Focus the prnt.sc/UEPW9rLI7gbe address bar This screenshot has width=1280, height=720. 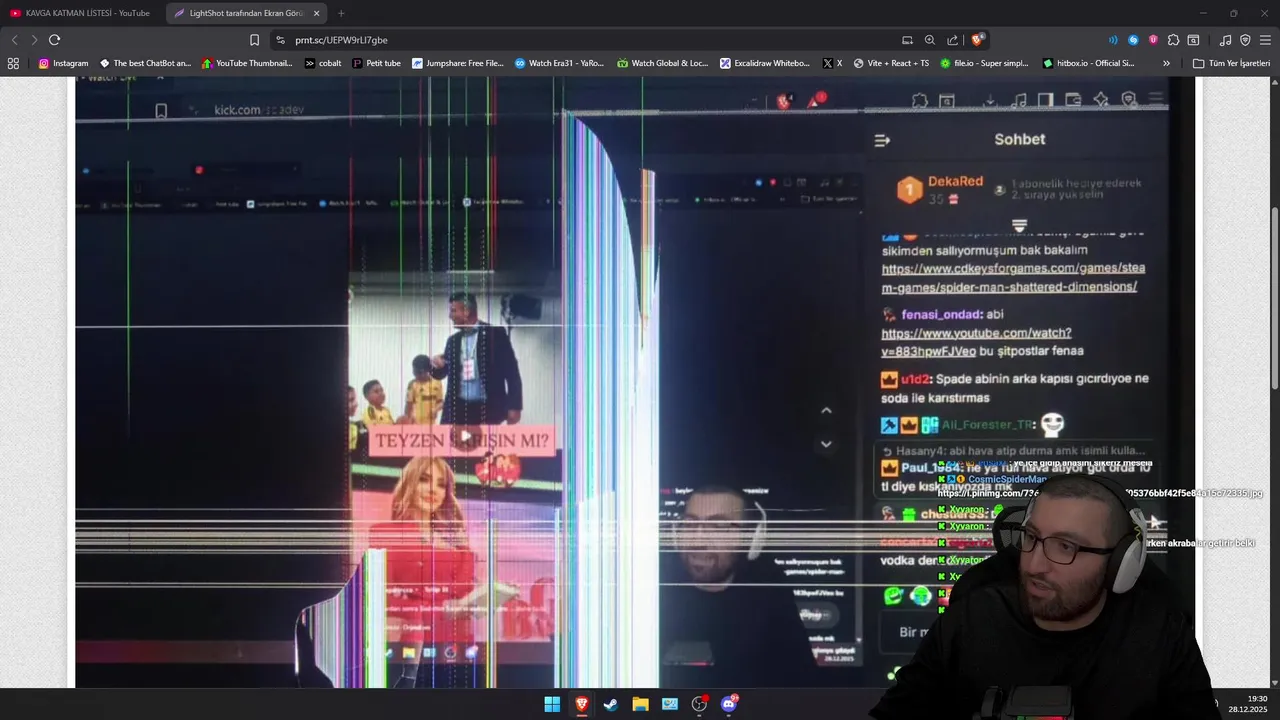[x=592, y=40]
